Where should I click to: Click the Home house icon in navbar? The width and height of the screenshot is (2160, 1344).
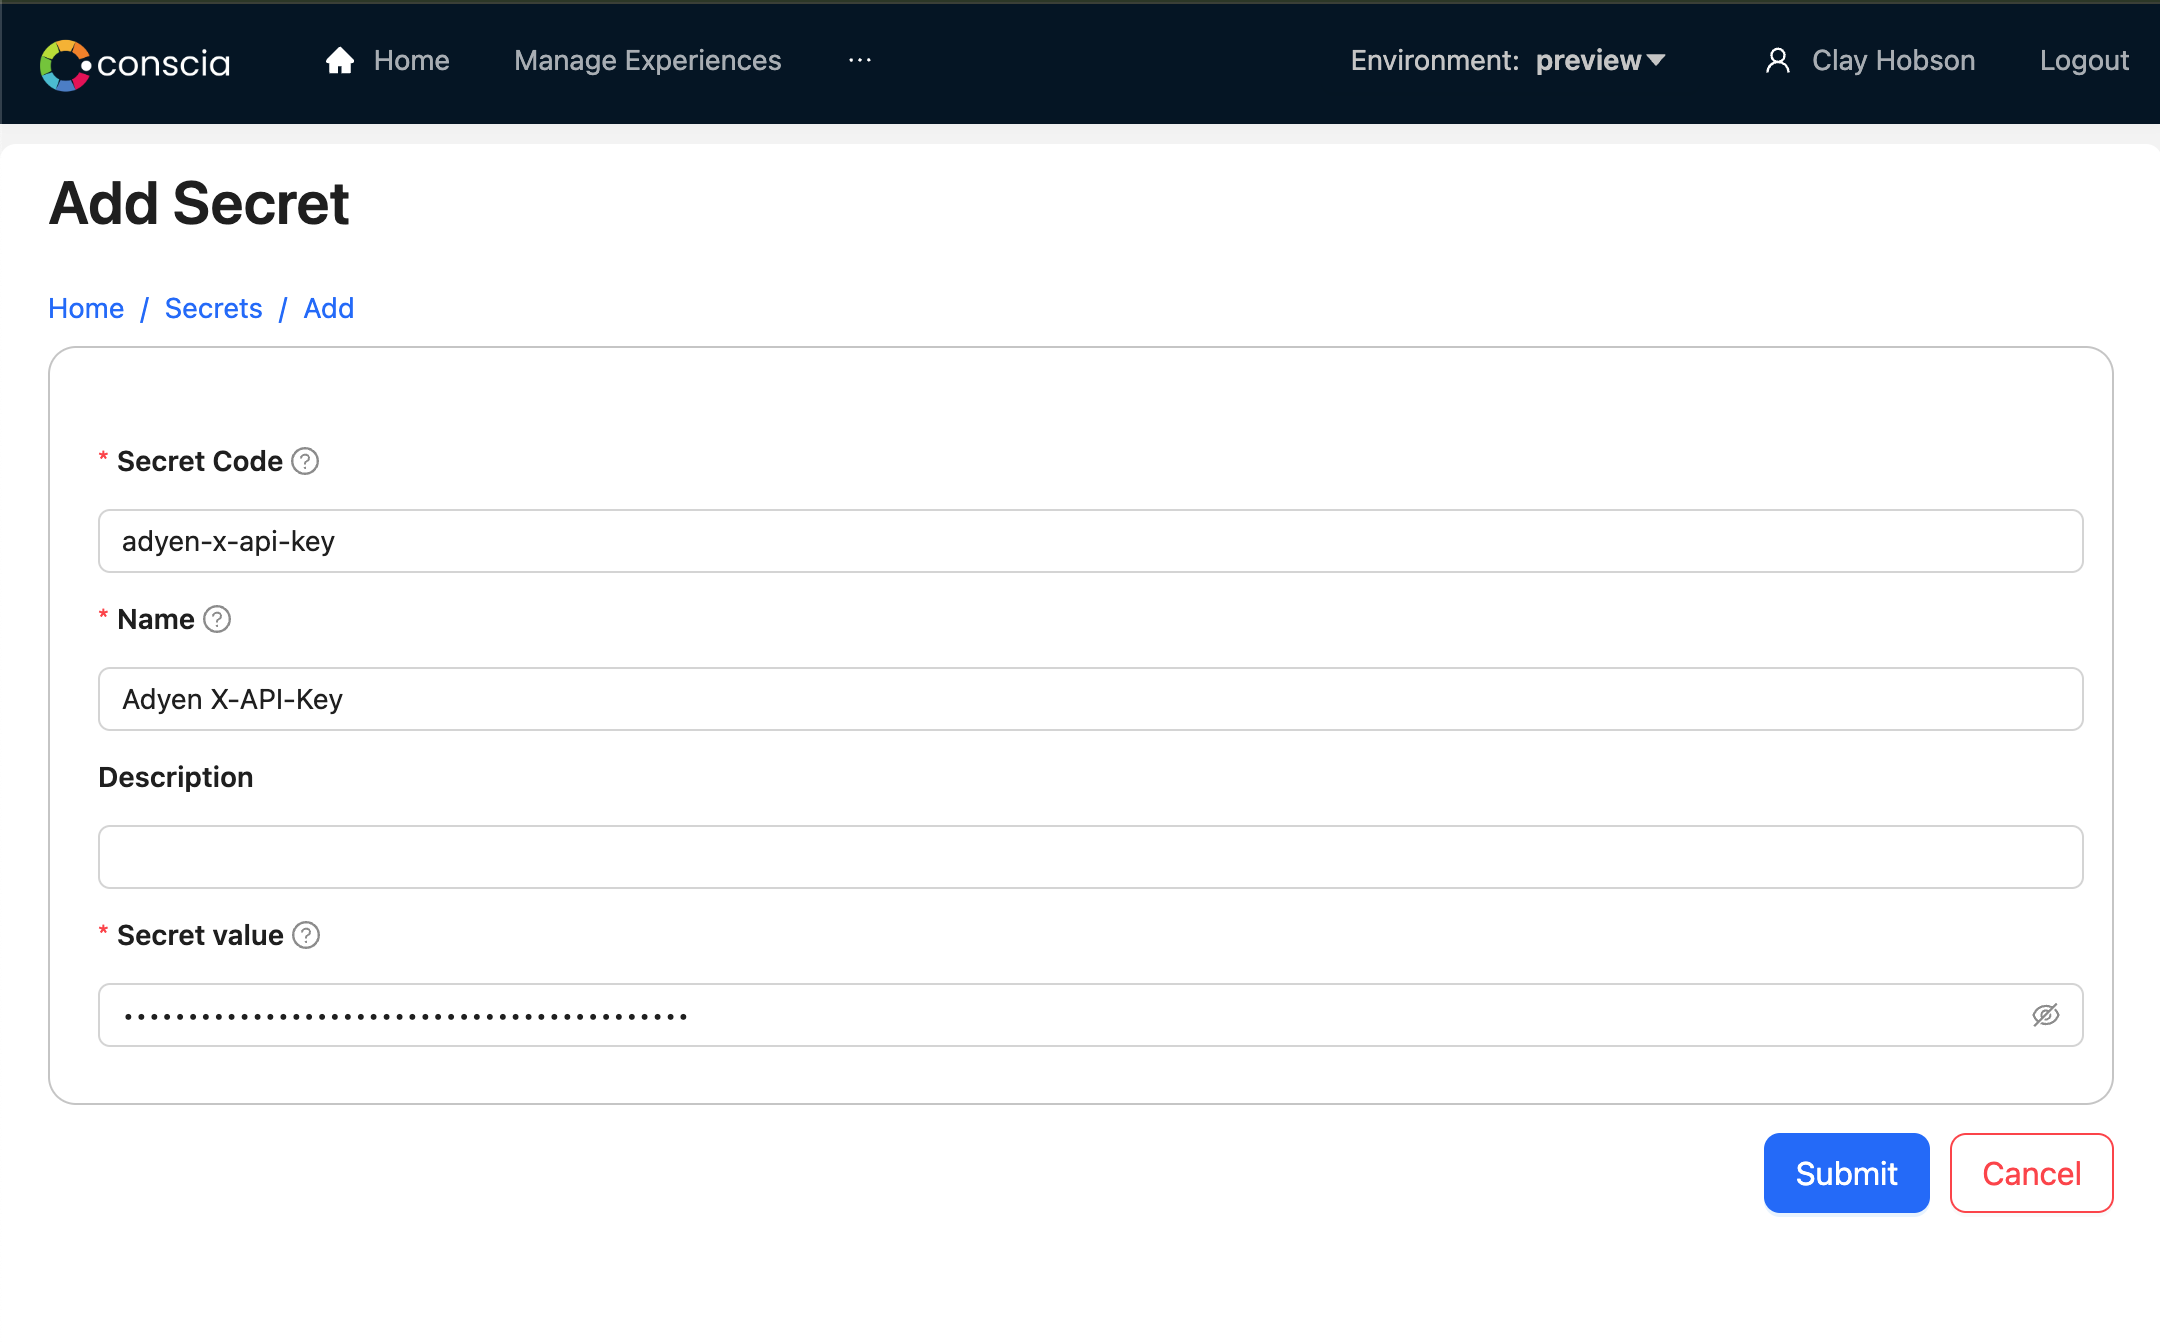(x=340, y=60)
